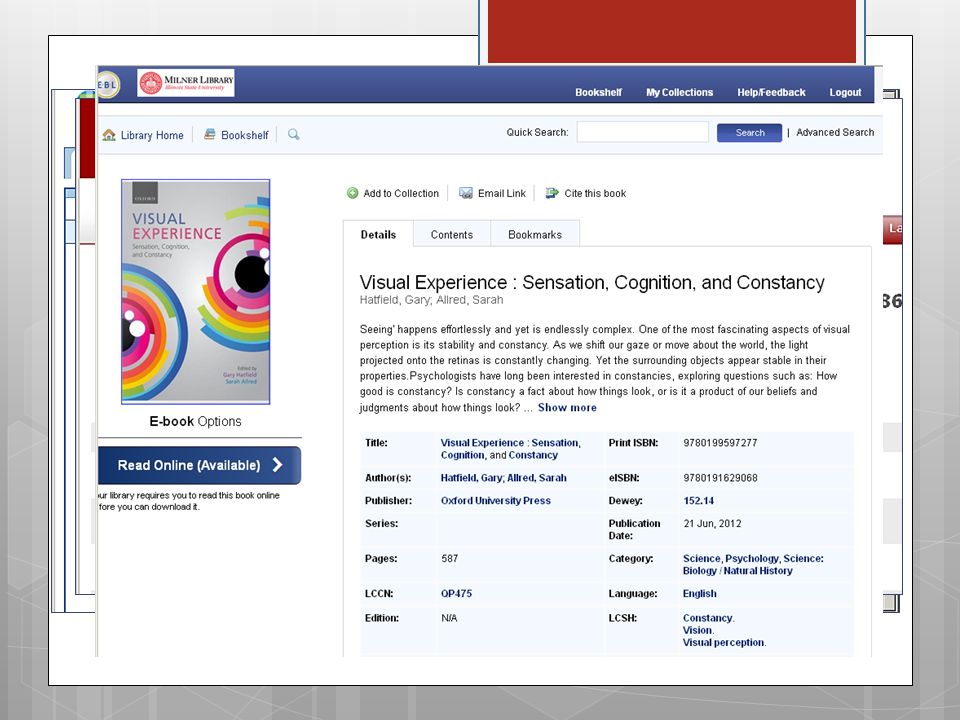Click the Email Link text
Image resolution: width=960 pixels, height=720 pixels.
coord(502,193)
